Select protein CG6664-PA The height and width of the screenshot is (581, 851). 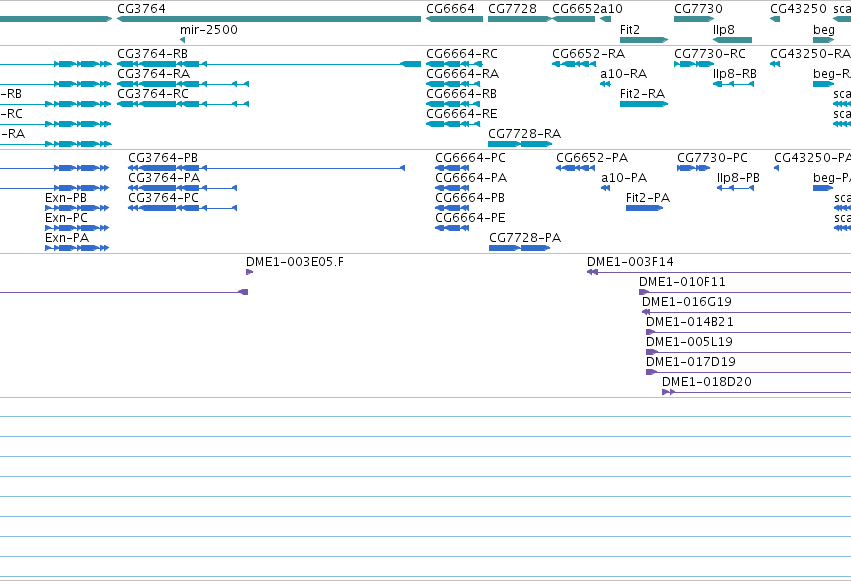(x=452, y=188)
